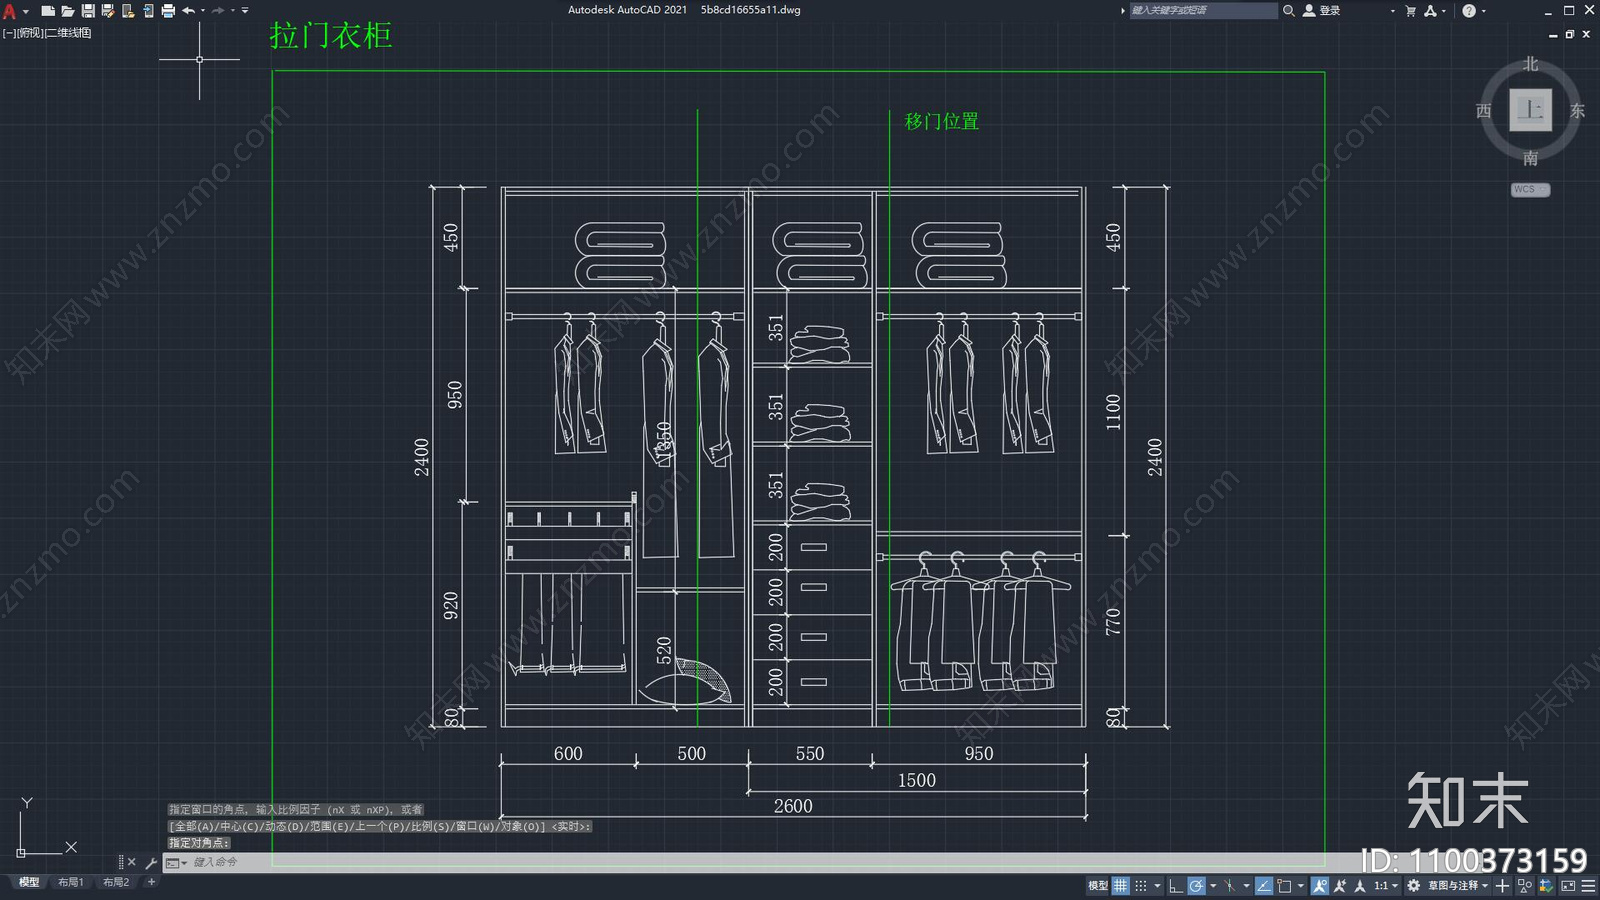The width and height of the screenshot is (1600, 900).
Task: Open Autodesk App Store cart icon
Action: pos(1411,11)
